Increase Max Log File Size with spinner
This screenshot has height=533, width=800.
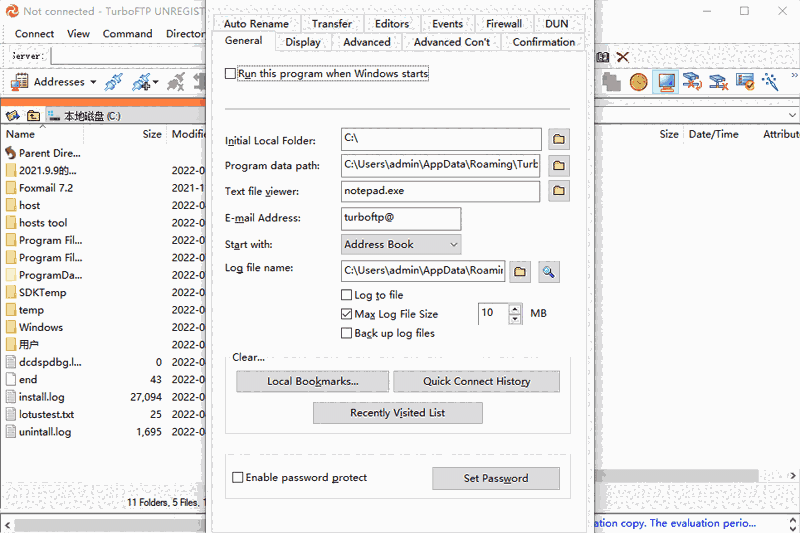tap(515, 309)
